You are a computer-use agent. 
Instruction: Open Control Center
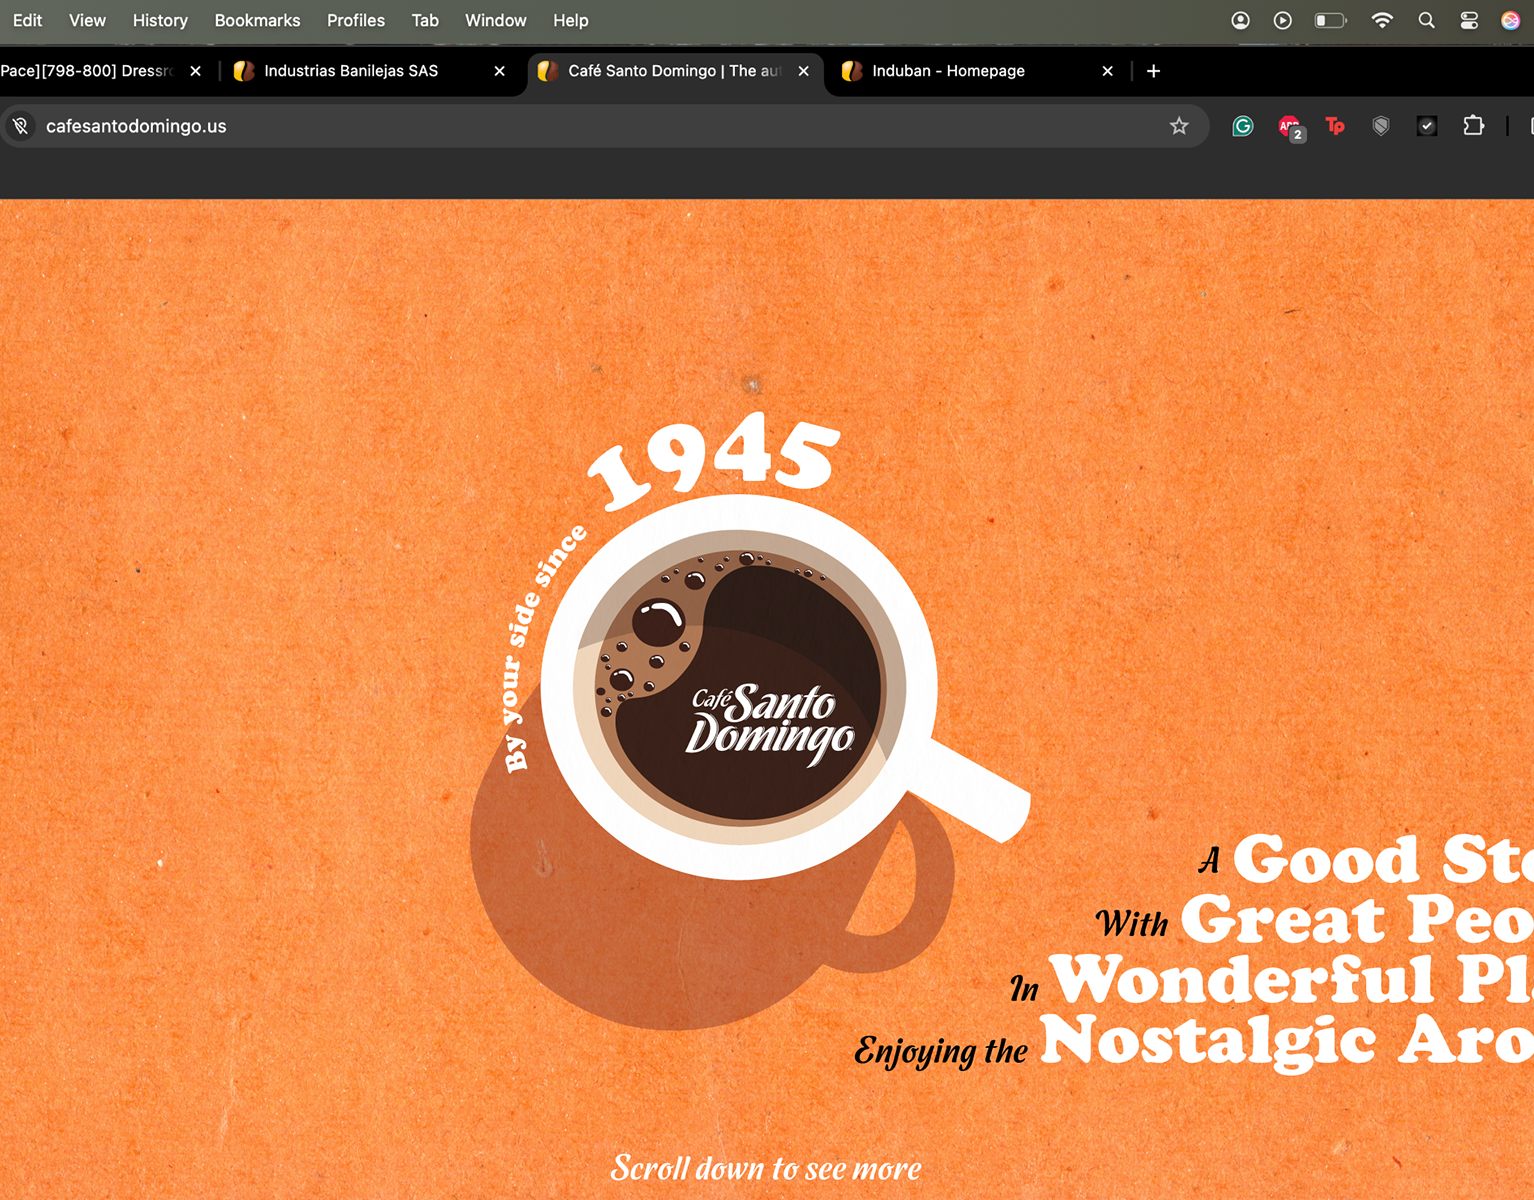pos(1469,20)
